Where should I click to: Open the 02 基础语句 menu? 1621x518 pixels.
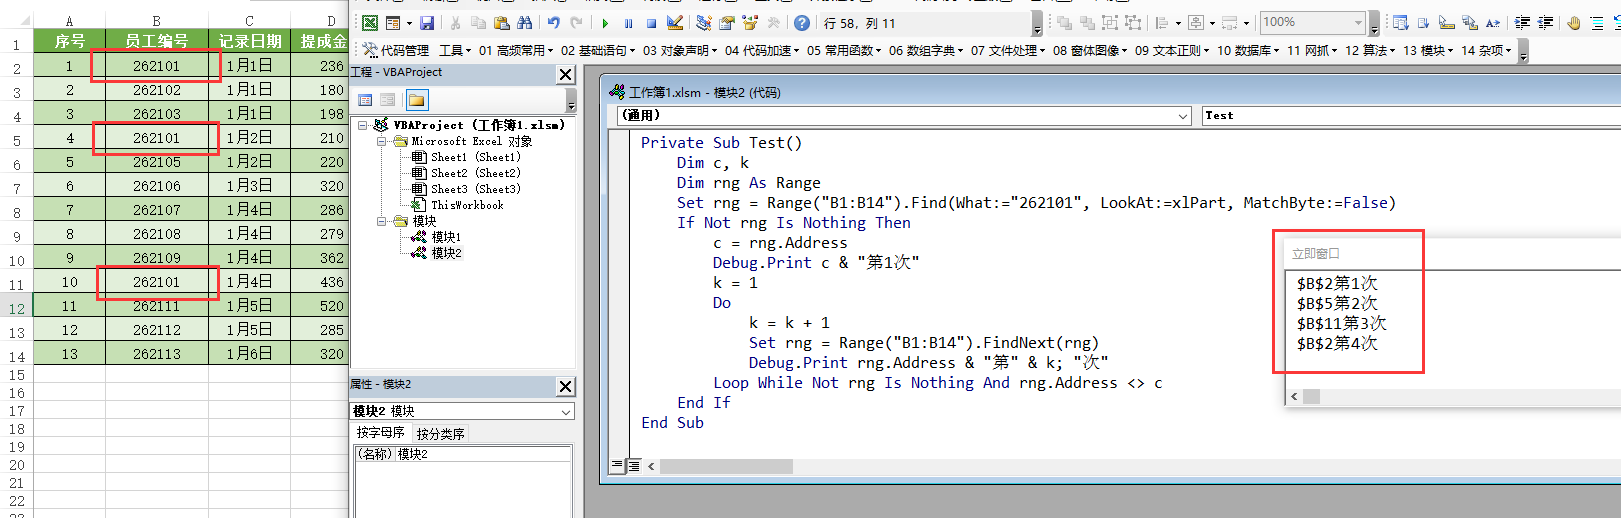pos(597,50)
